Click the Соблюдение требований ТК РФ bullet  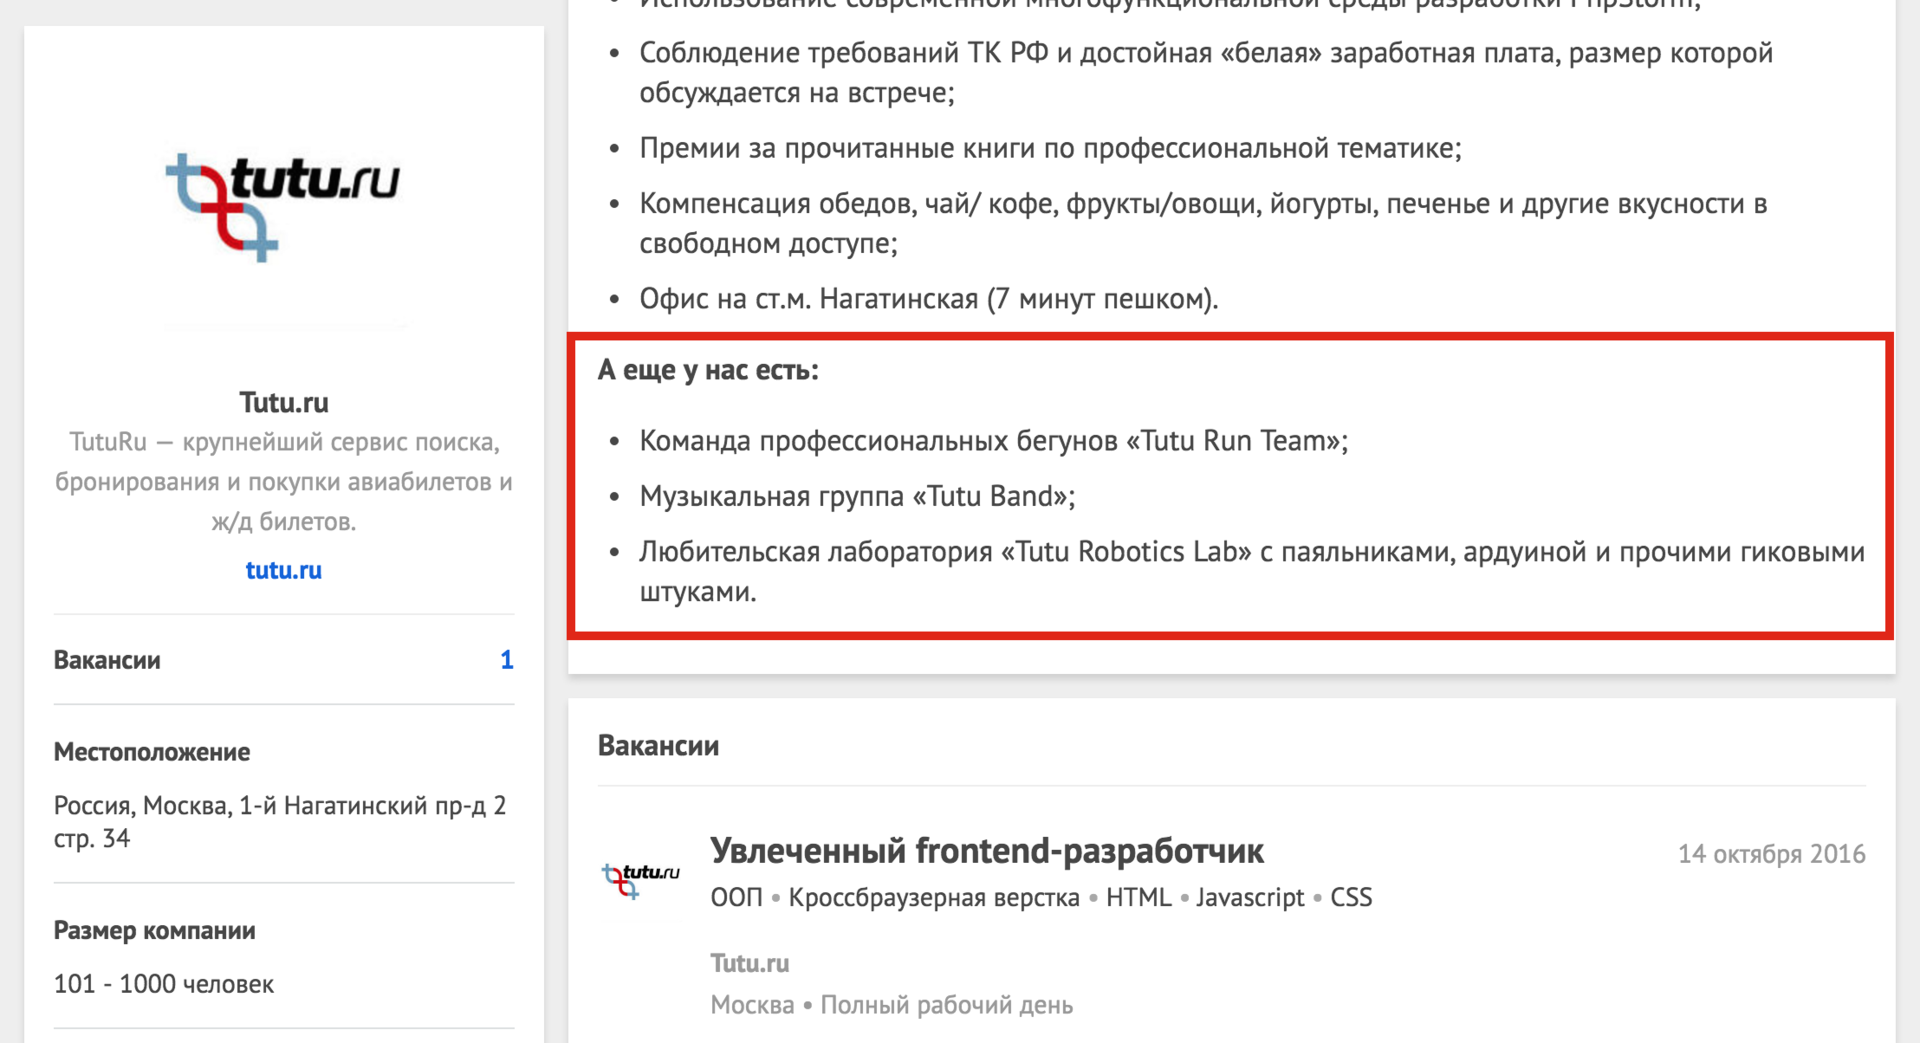(1206, 72)
